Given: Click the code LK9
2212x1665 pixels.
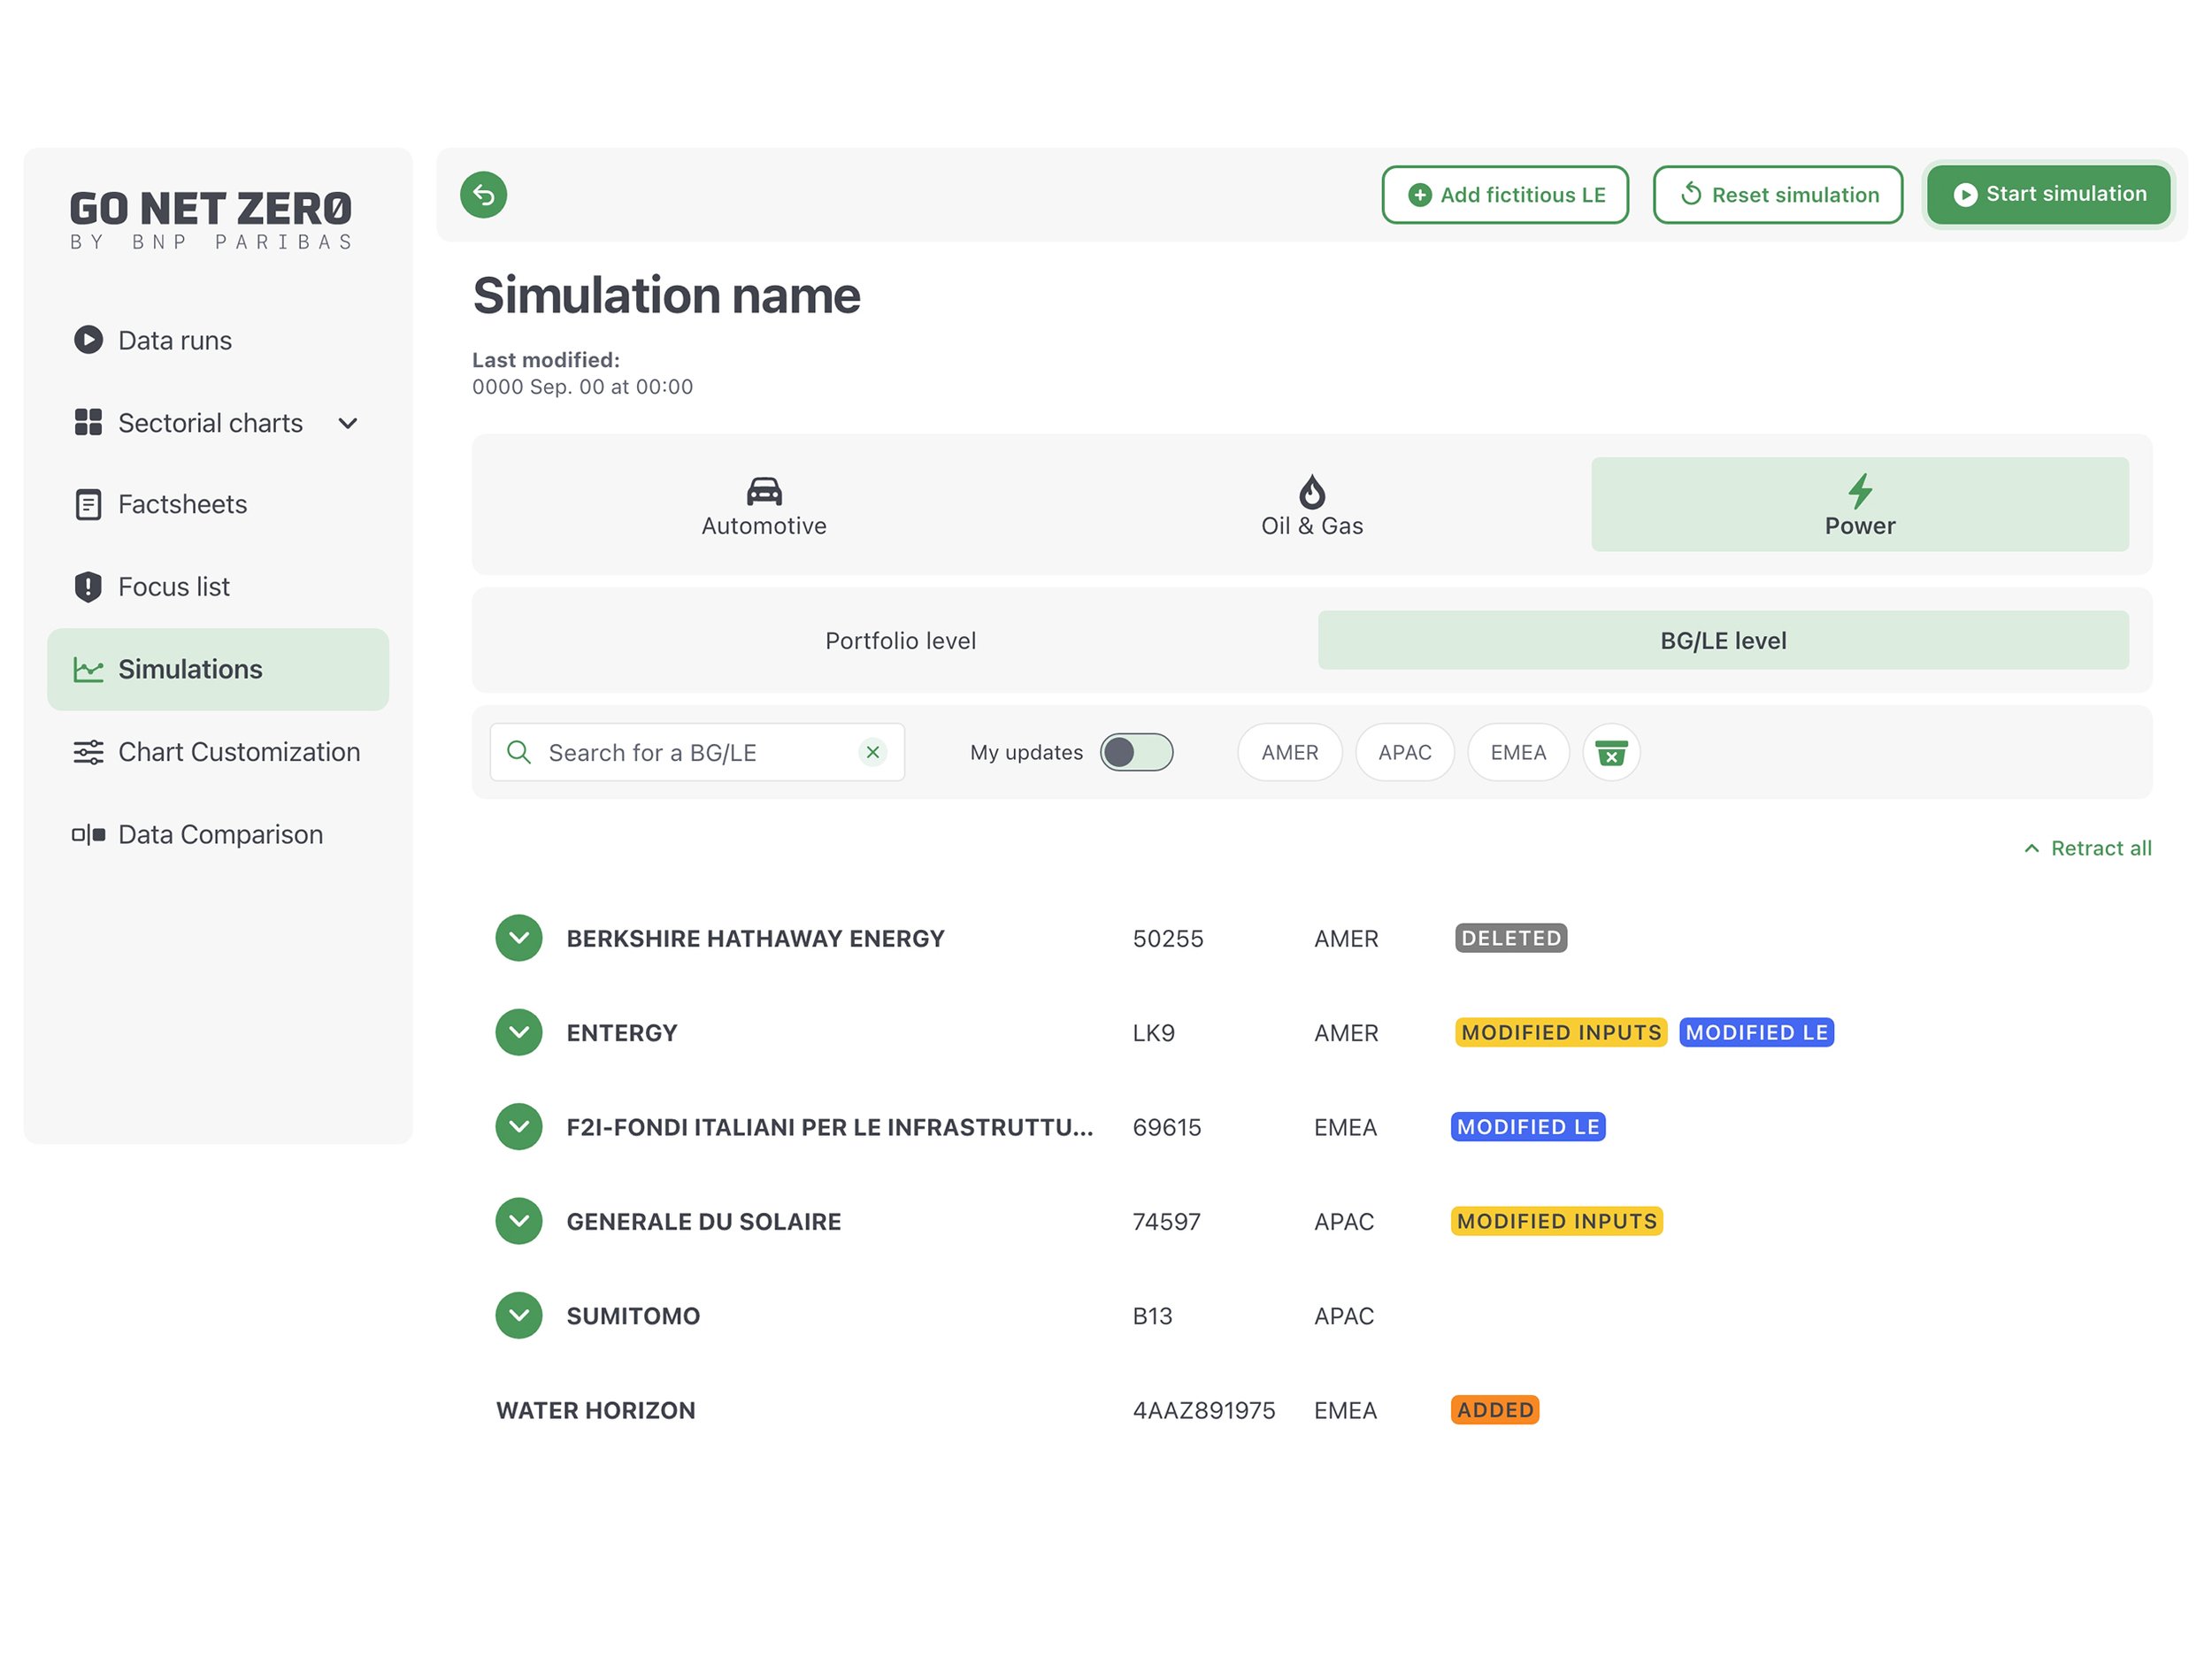Looking at the screenshot, I should [1154, 1032].
